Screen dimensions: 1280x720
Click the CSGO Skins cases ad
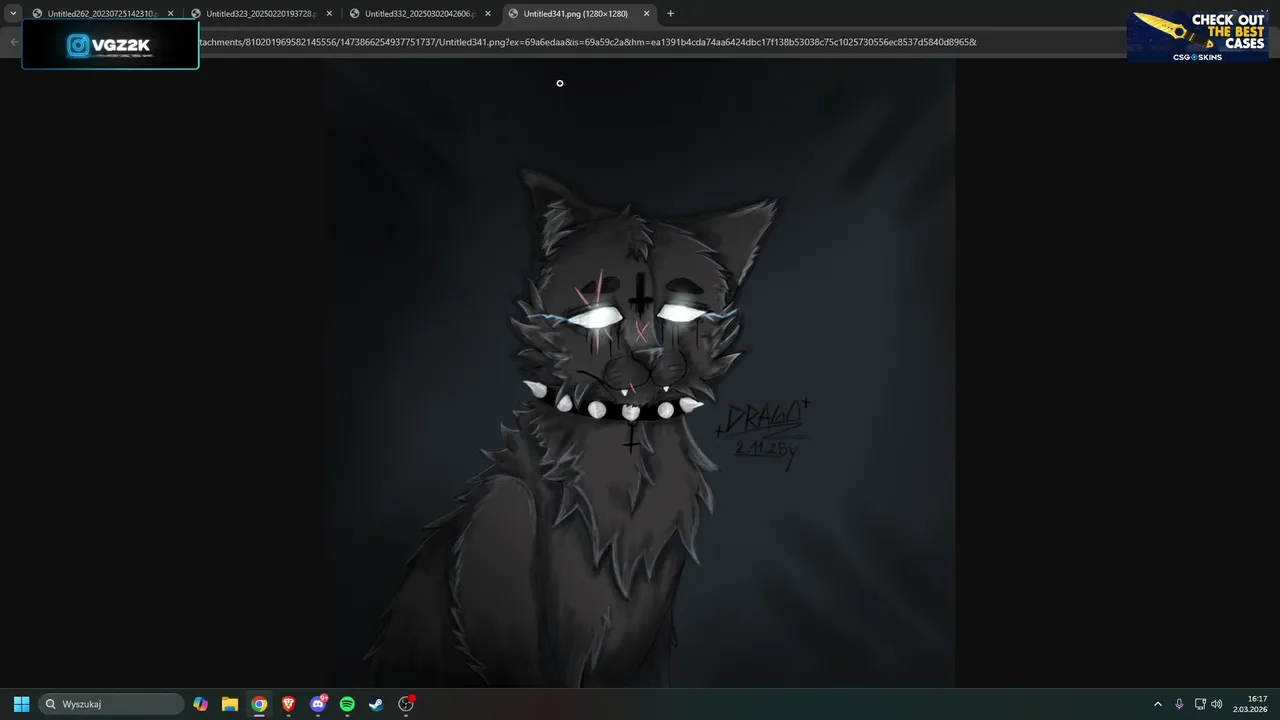pos(1198,37)
